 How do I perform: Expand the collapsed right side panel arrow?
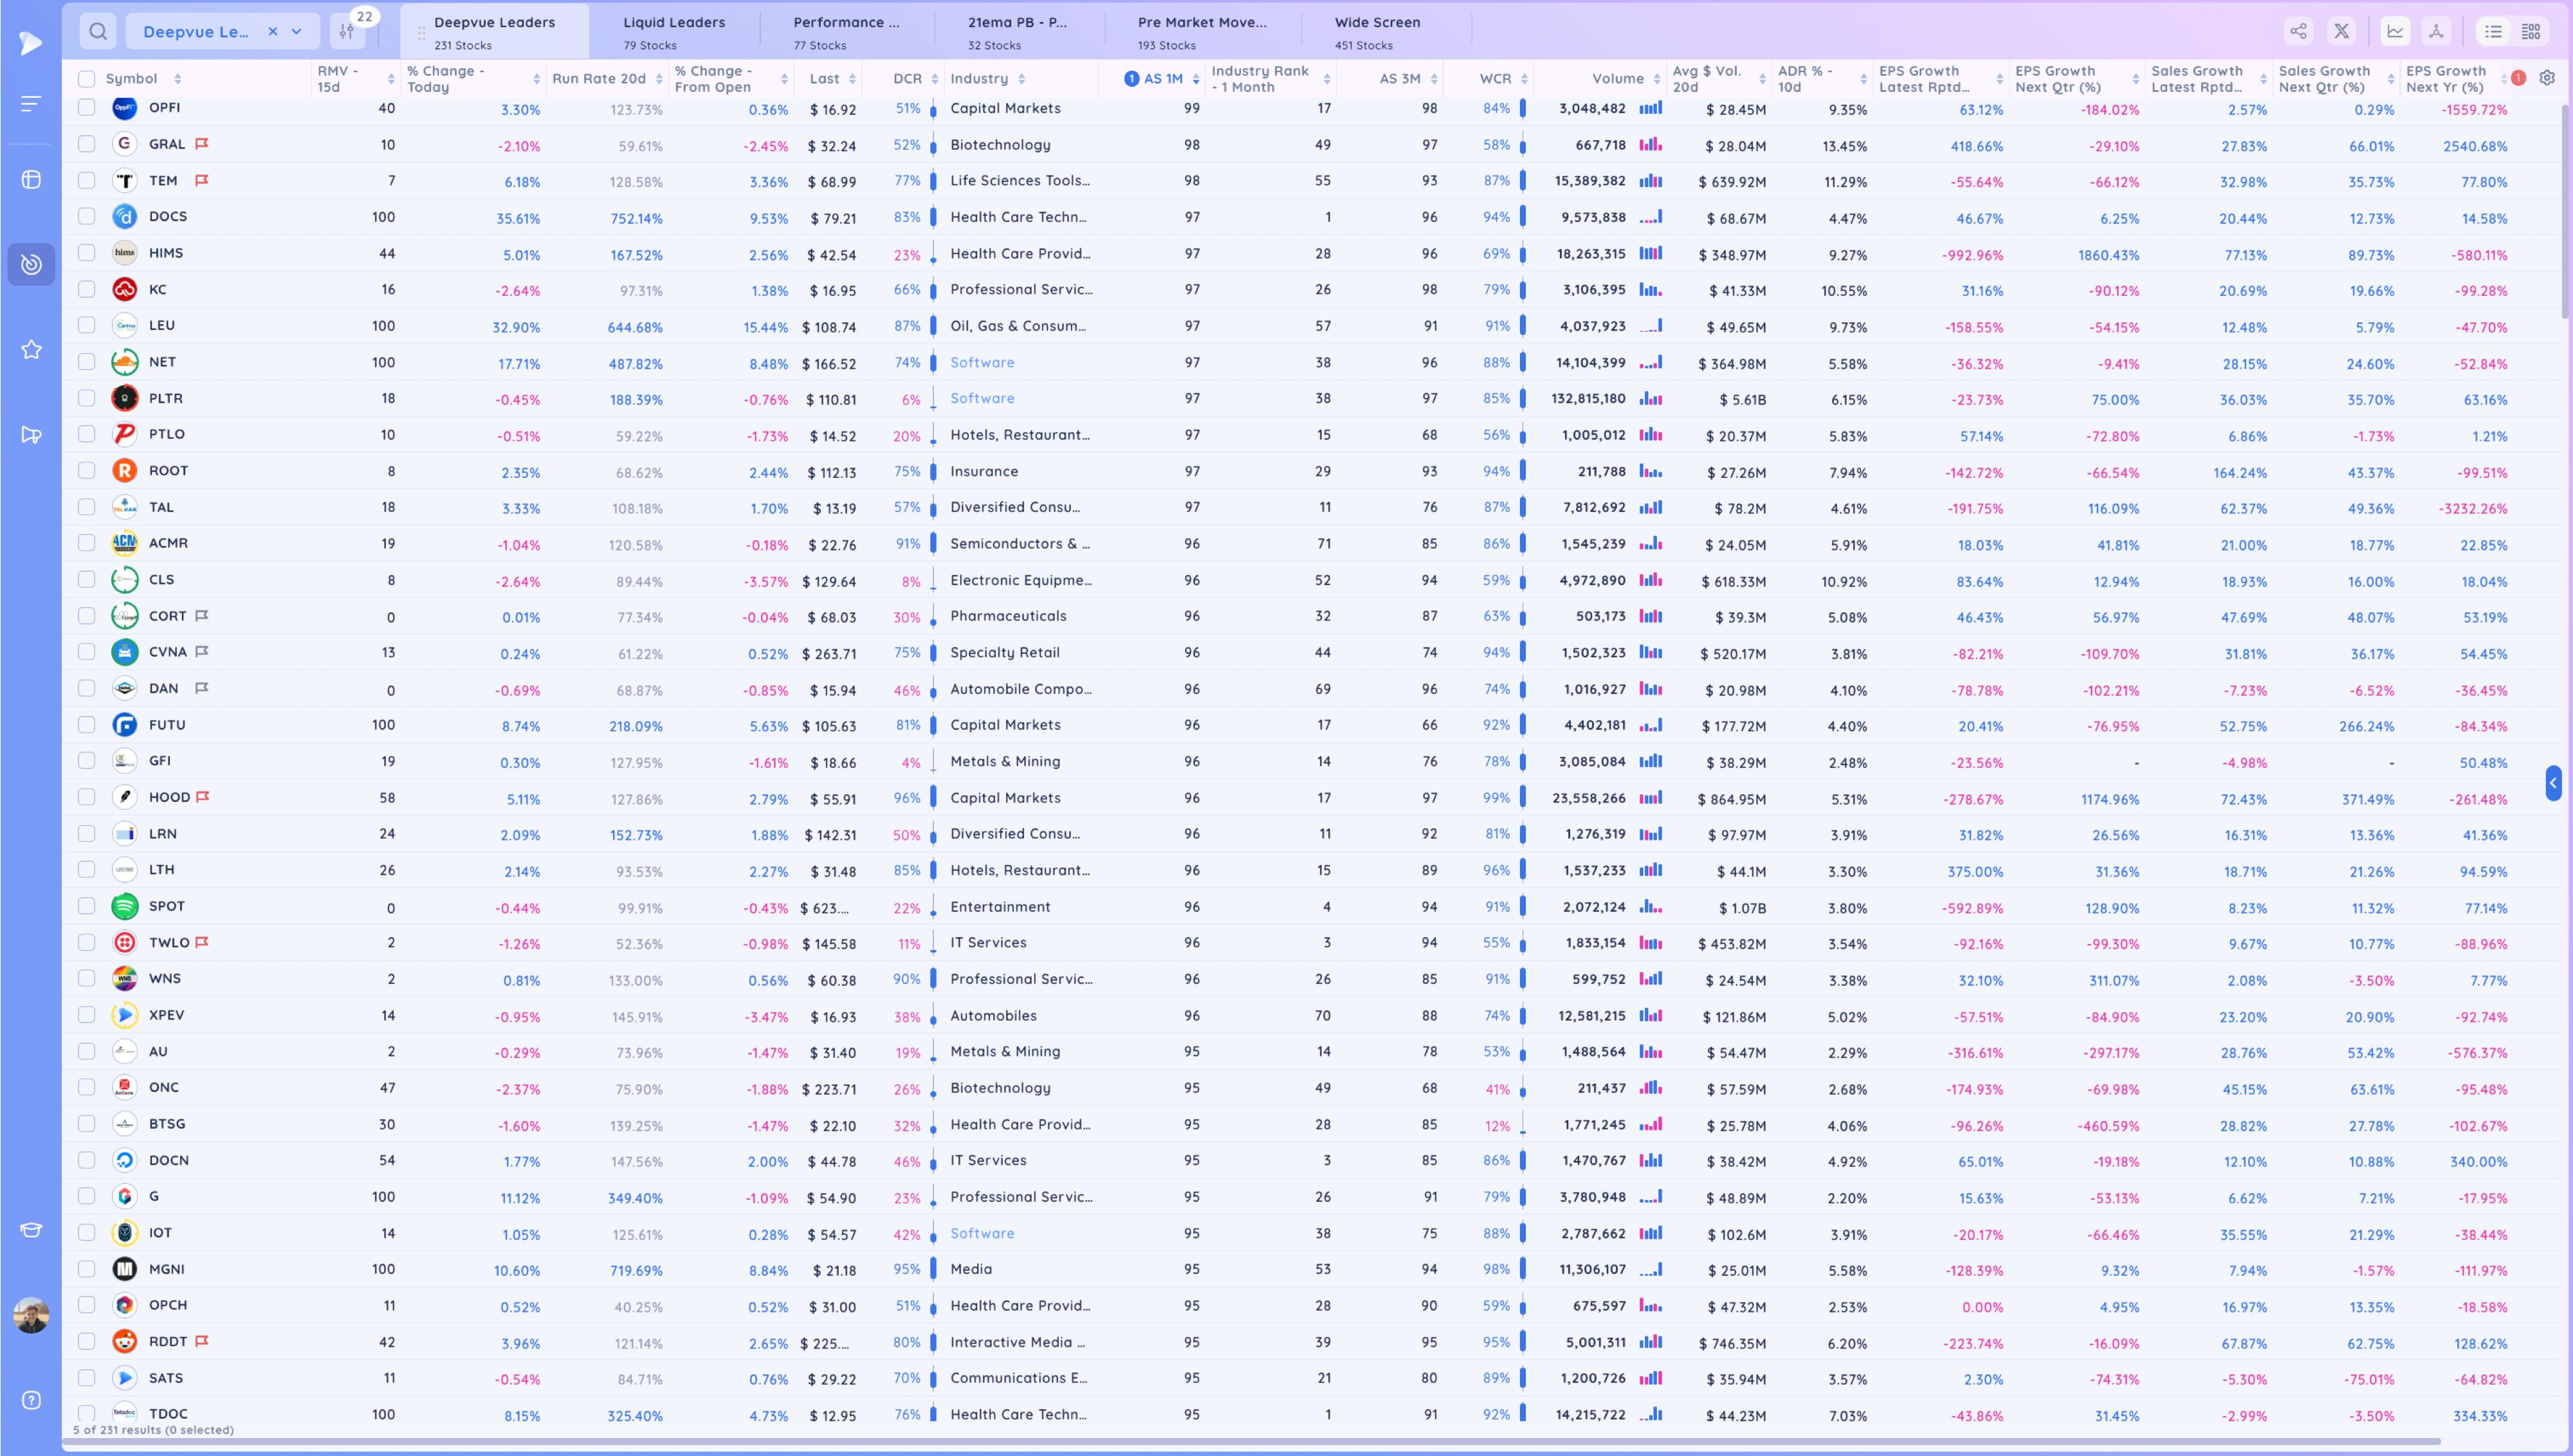(x=2553, y=783)
